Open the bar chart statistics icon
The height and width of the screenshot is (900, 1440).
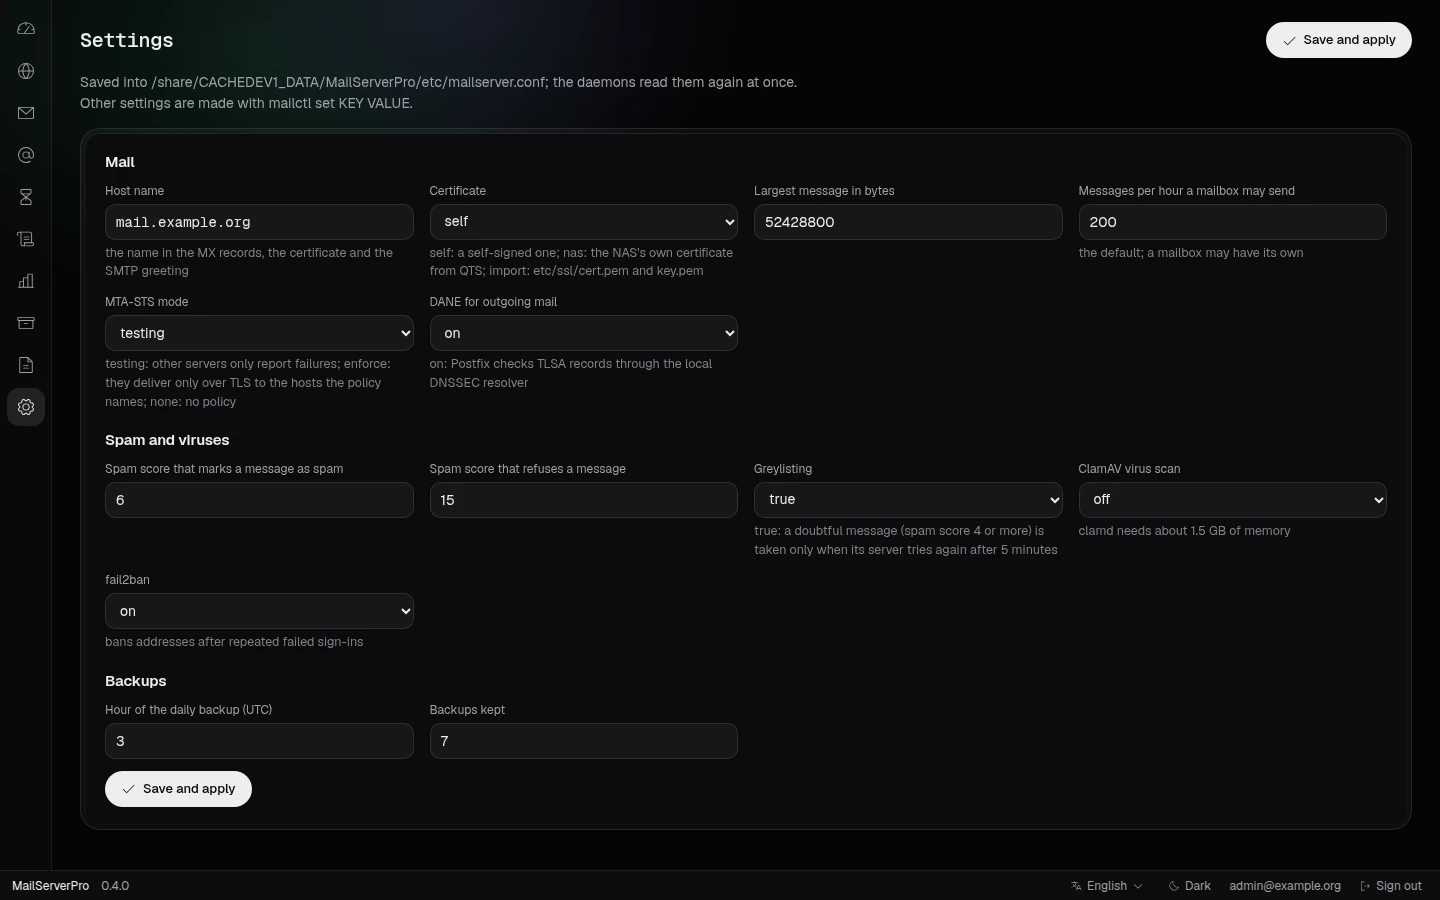26,281
